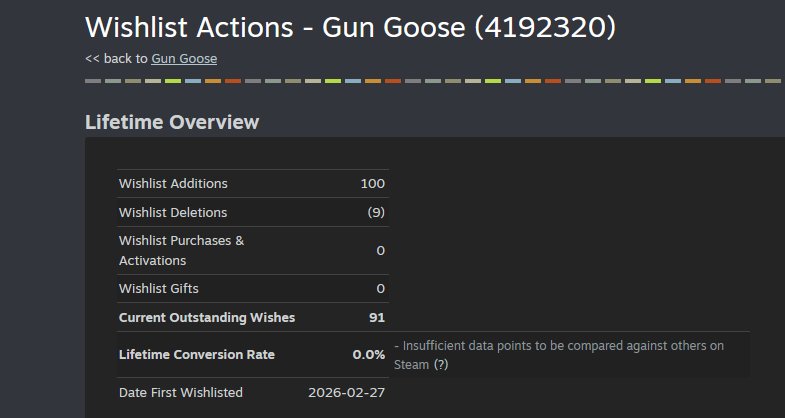Click the Wishlist Gifts label

pos(159,288)
